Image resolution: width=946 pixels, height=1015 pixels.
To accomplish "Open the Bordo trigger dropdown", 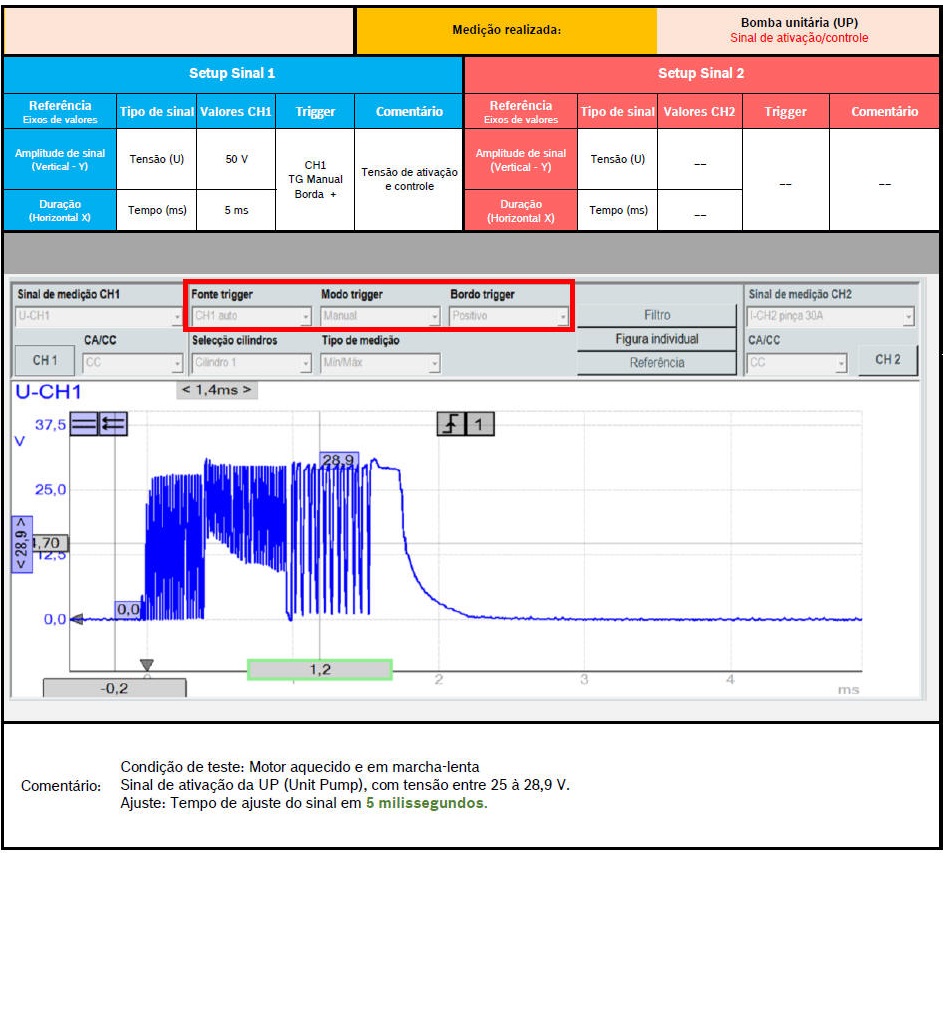I will click(509, 316).
